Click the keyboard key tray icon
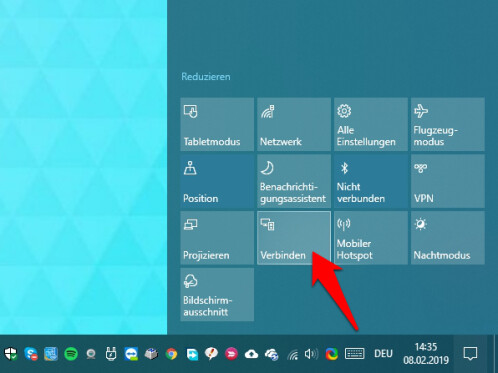498x373 pixels. 151,354
